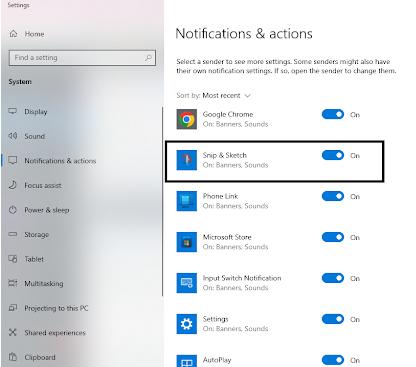416x367 pixels.
Task: Click the Phone Link app icon
Action: 186,201
